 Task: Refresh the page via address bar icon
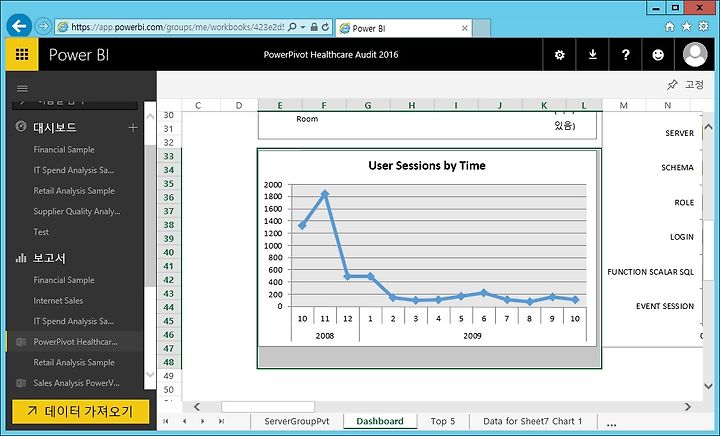(325, 27)
